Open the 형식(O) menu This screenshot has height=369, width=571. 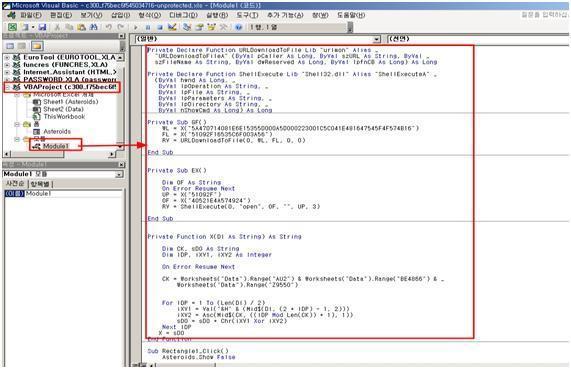click(x=150, y=15)
